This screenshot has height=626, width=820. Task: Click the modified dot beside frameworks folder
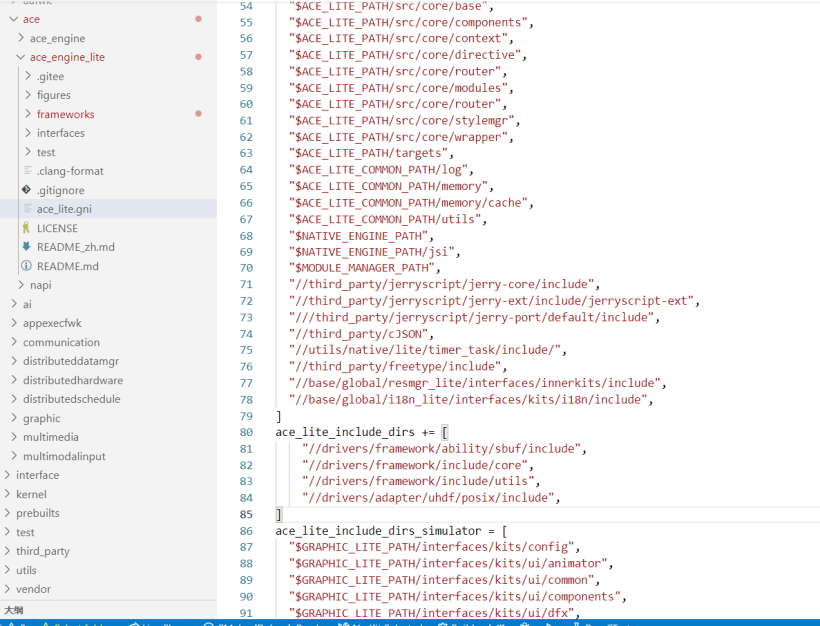198,114
